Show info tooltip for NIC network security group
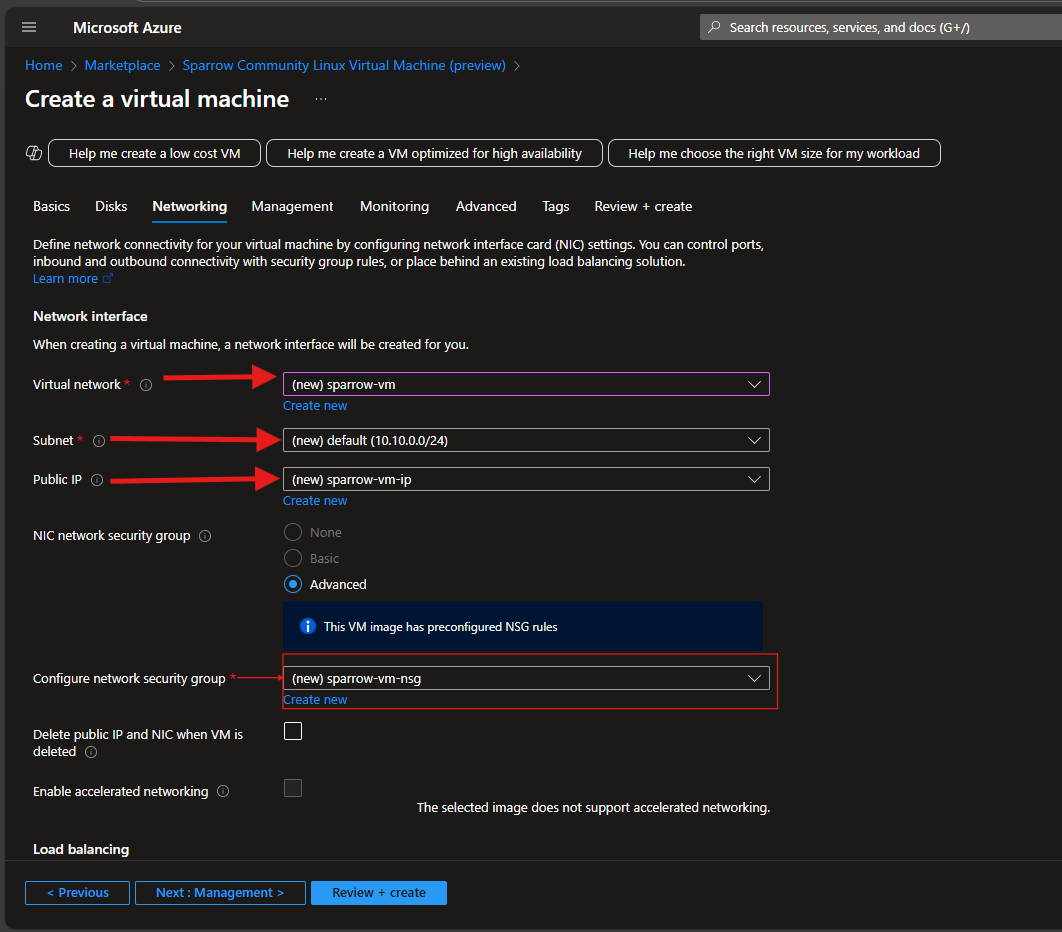 (205, 536)
